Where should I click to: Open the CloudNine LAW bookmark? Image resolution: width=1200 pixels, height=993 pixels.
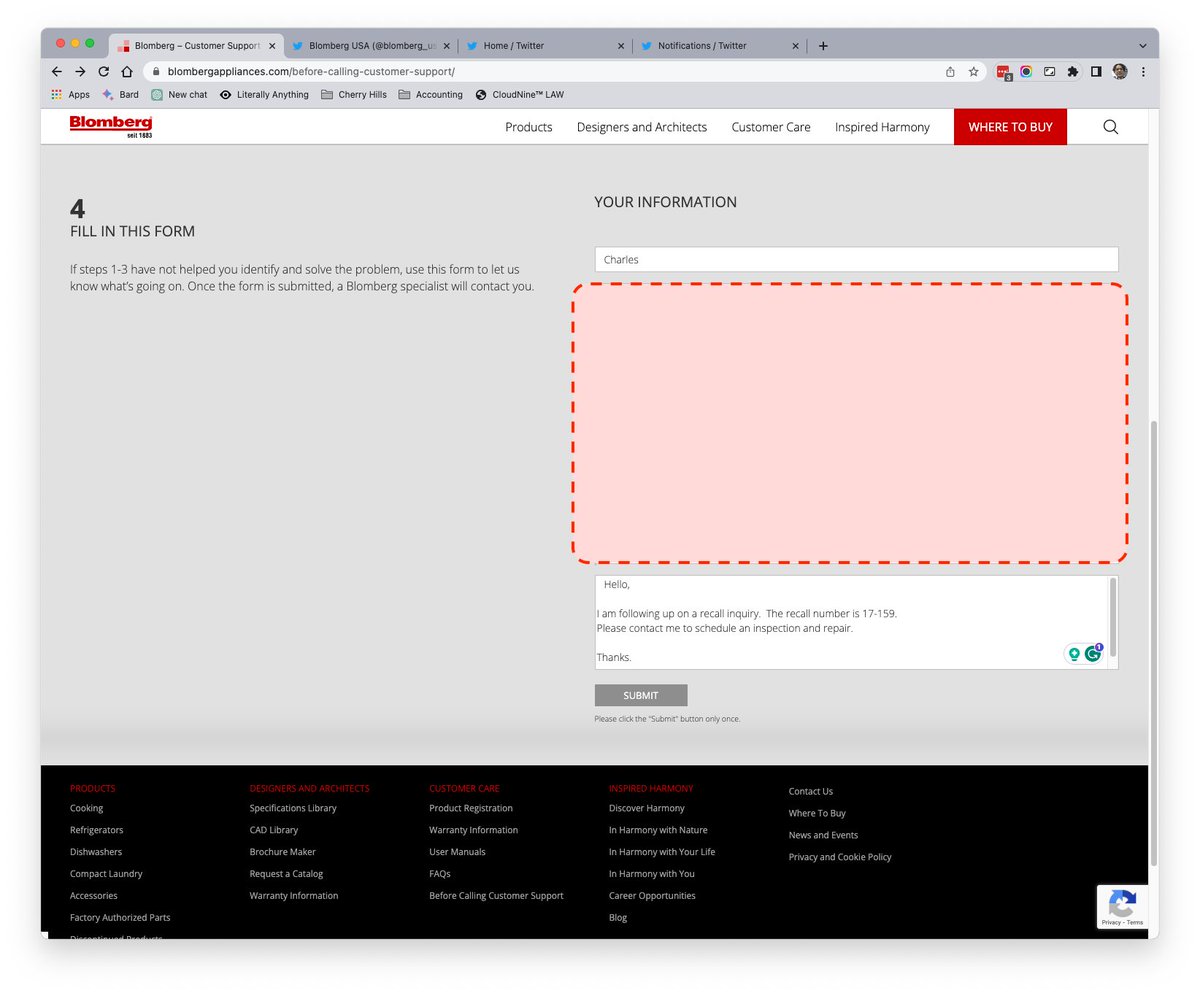519,95
